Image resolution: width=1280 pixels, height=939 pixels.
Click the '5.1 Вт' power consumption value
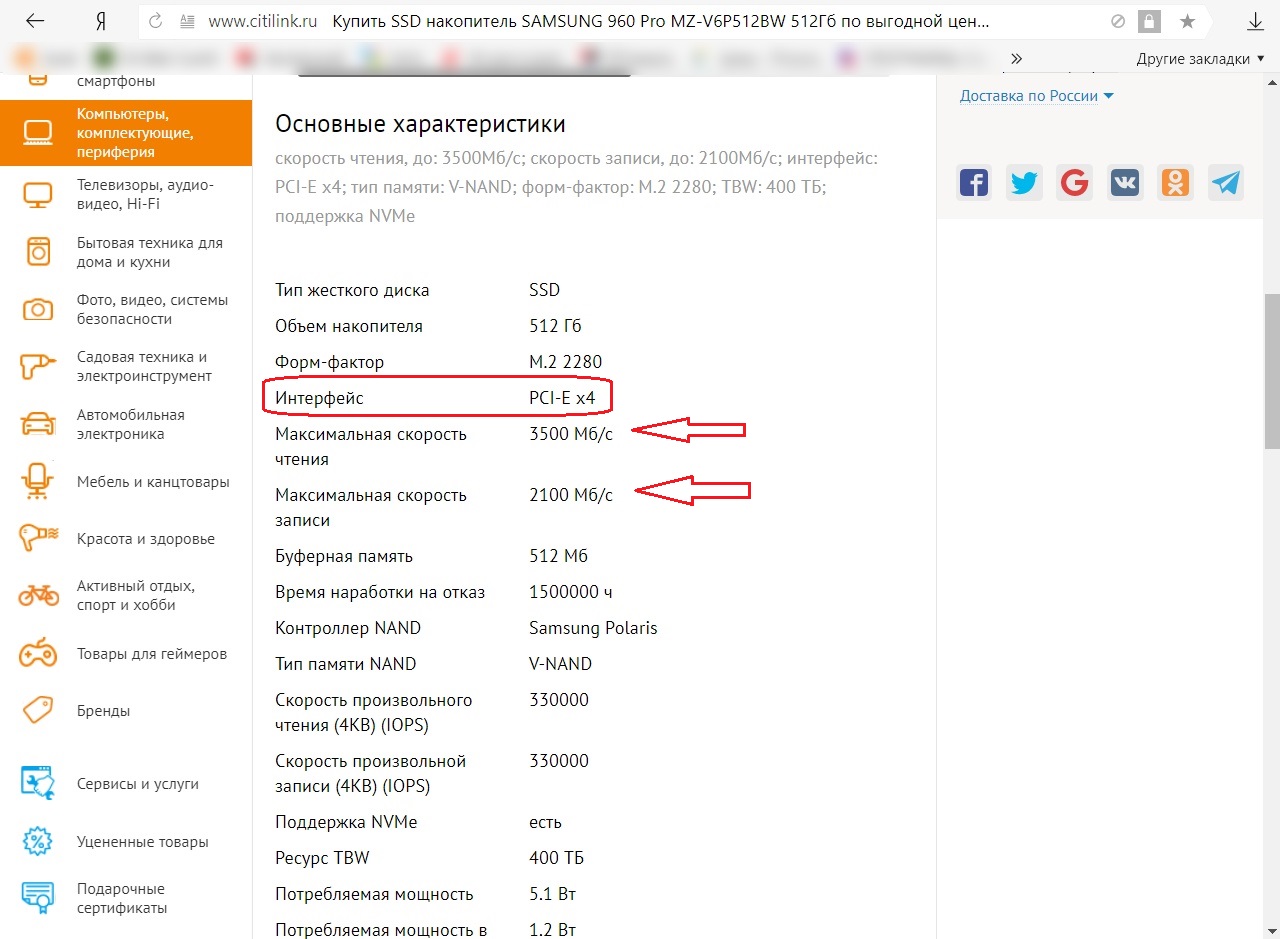coord(552,894)
